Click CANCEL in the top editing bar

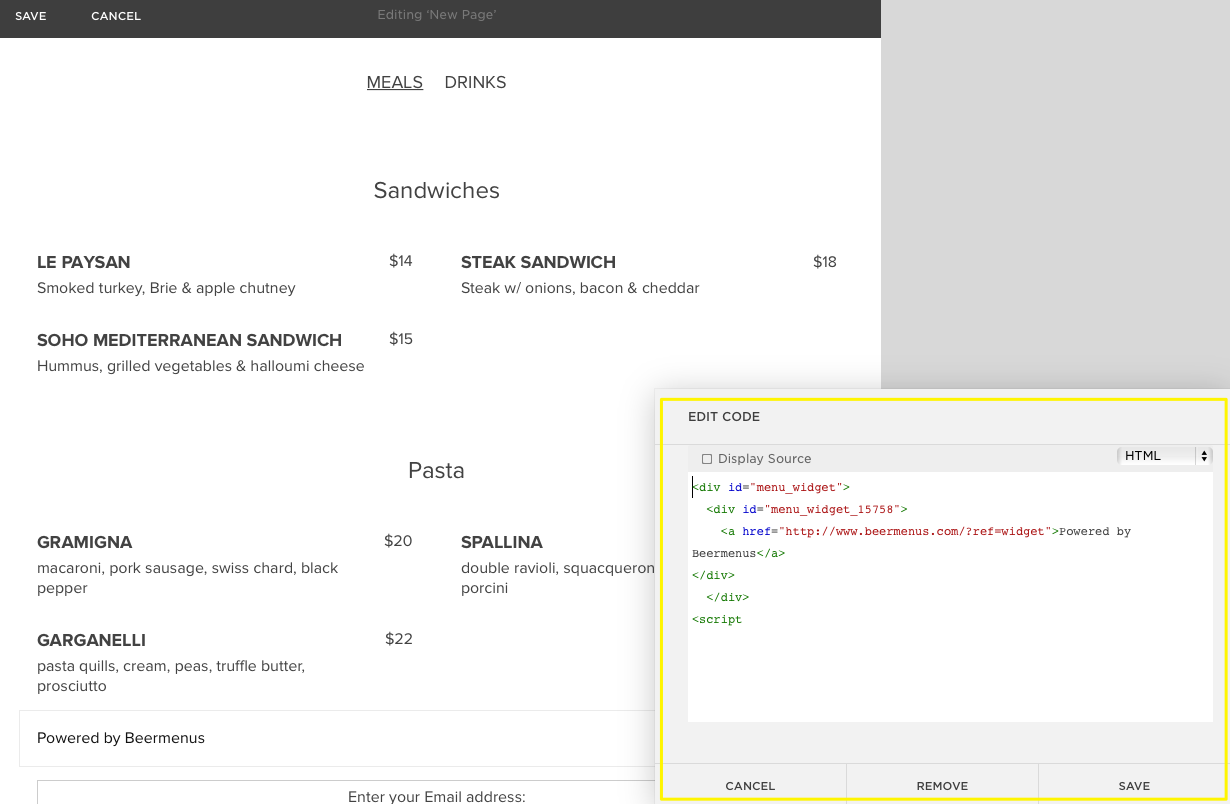pyautogui.click(x=116, y=16)
